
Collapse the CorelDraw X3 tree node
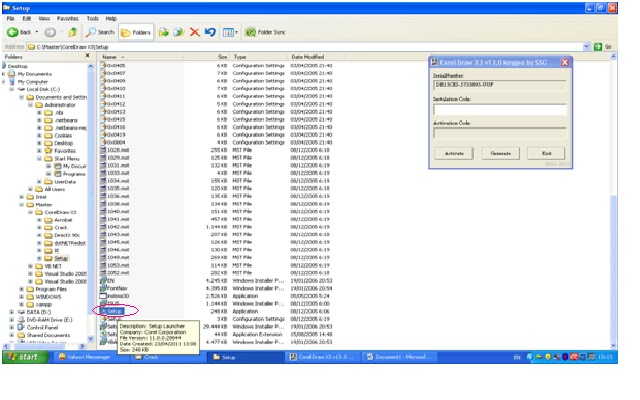30,212
